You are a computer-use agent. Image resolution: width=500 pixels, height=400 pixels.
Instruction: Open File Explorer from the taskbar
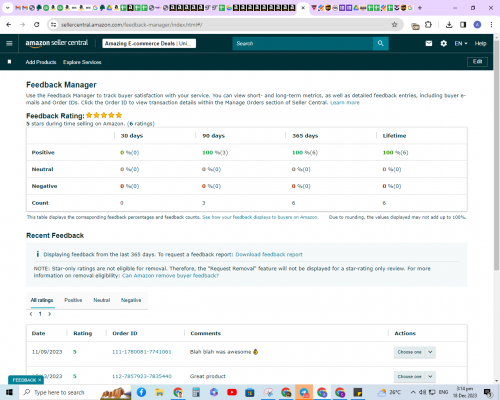pos(159,392)
